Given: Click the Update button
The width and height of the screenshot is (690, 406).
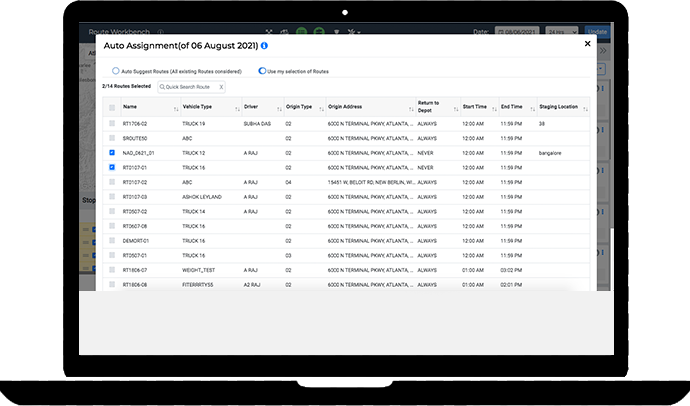Looking at the screenshot, I should (x=597, y=32).
